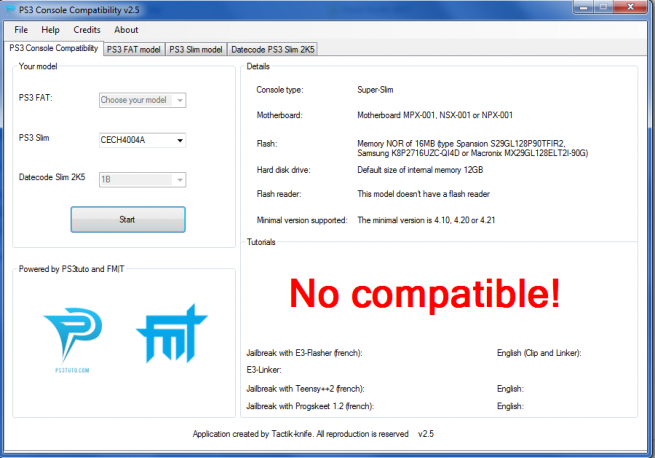This screenshot has width=655, height=458.
Task: Open the PS3 Slim CECH4004A dropdown
Action: coord(142,140)
